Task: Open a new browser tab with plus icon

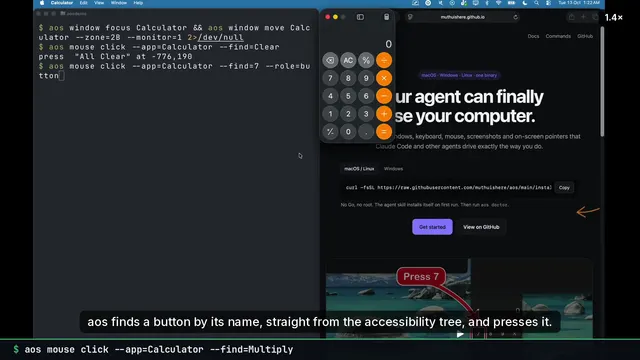Action: 583,17
